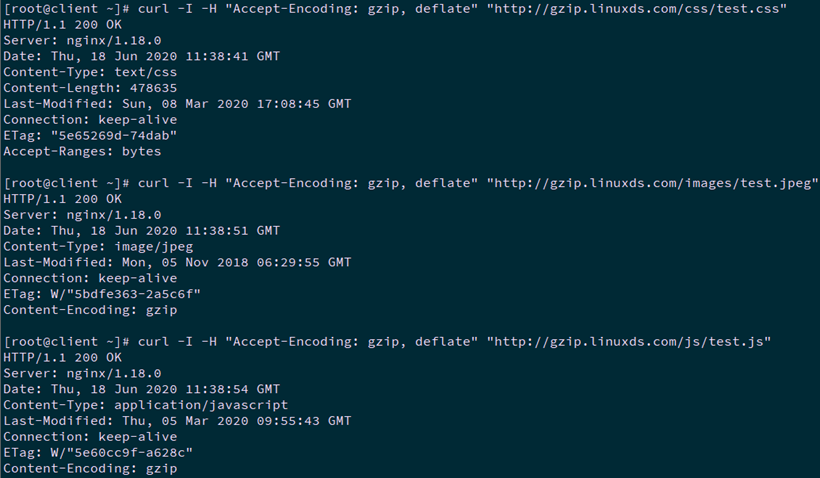820x478 pixels.
Task: Click Last-Modified Sun, 08 Mar 2020 line
Action: click(177, 104)
